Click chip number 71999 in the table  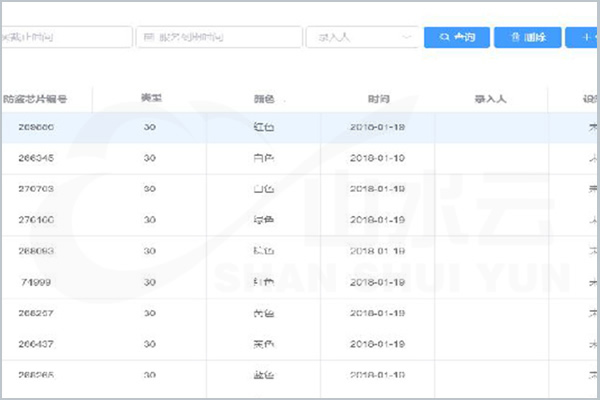35,282
